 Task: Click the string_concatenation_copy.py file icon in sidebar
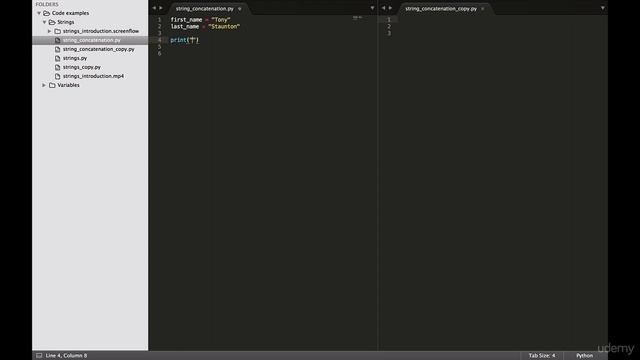(x=58, y=49)
